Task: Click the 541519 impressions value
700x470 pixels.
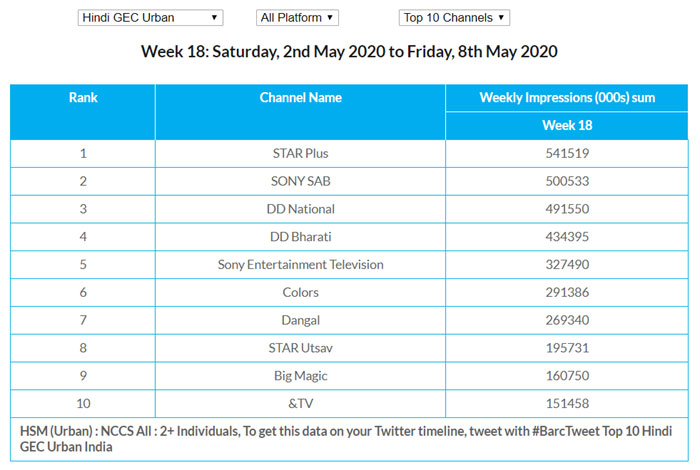Action: pyautogui.click(x=567, y=153)
